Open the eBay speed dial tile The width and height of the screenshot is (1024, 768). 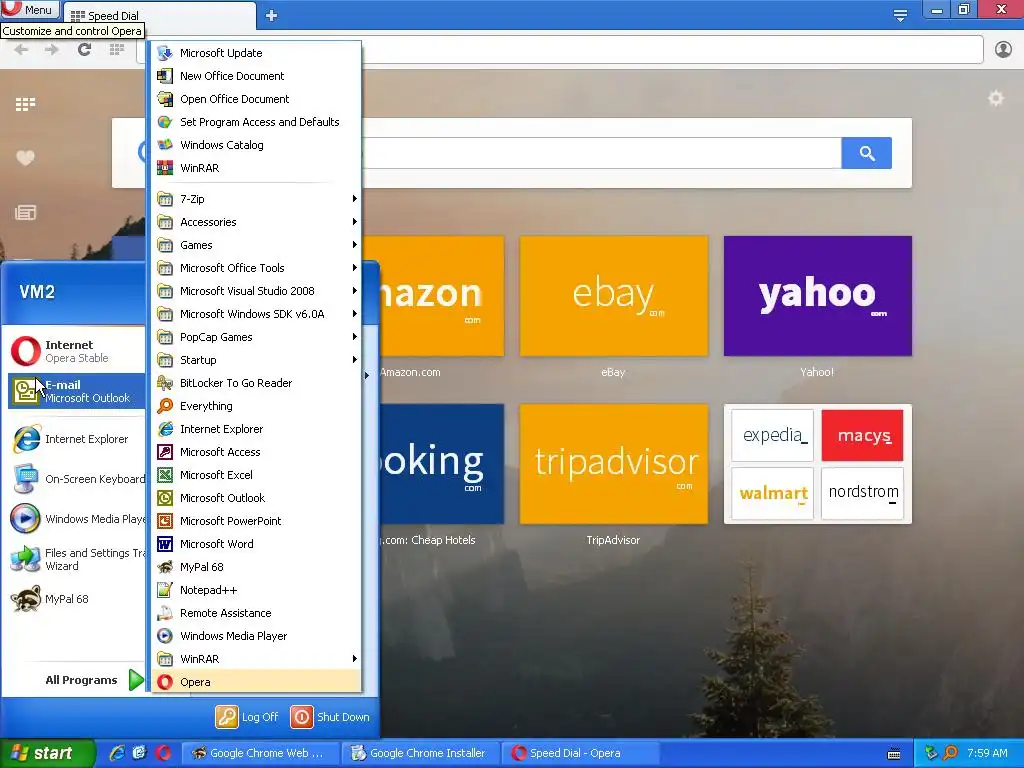614,296
